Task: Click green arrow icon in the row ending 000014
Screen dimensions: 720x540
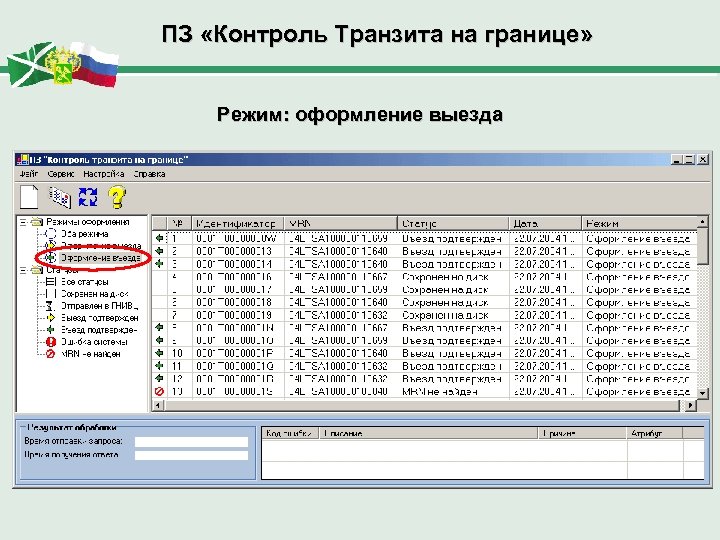Action: (159, 264)
